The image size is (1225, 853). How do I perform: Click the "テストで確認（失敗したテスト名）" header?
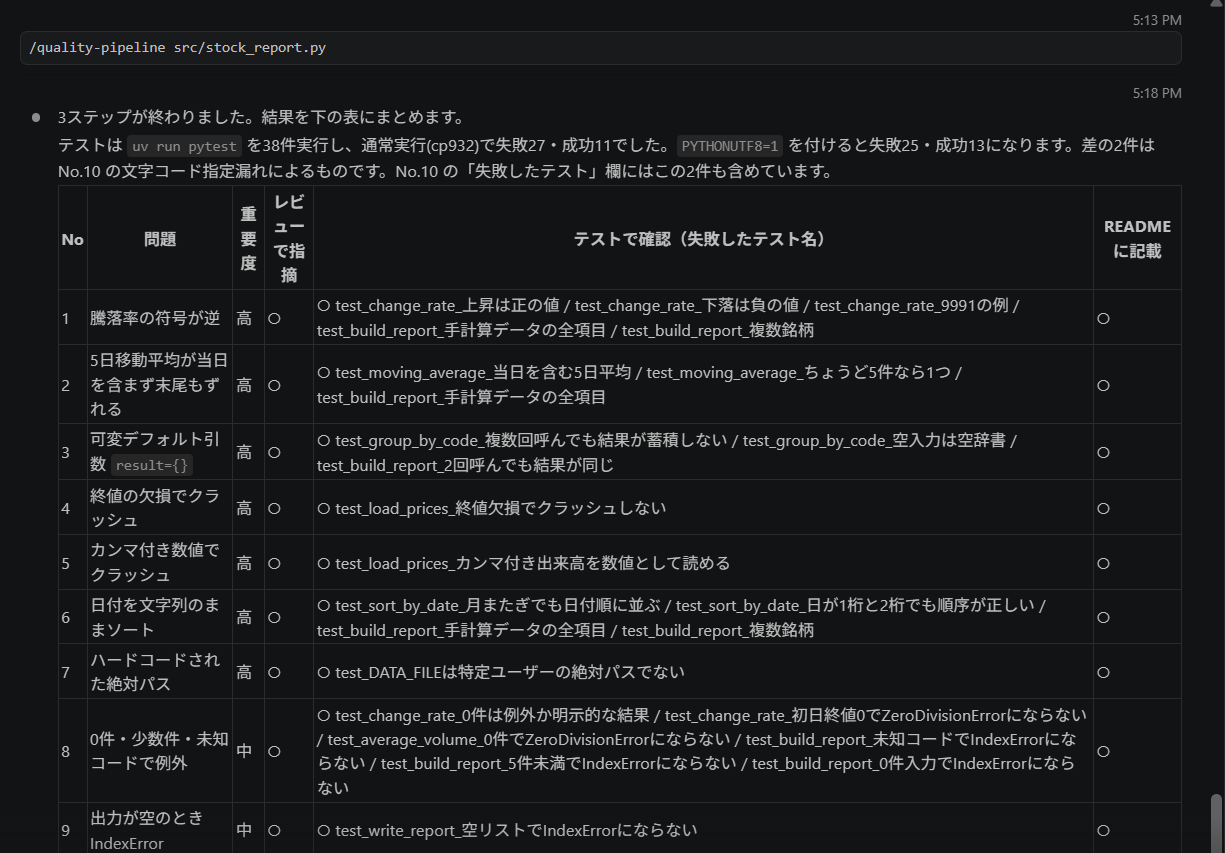point(703,238)
